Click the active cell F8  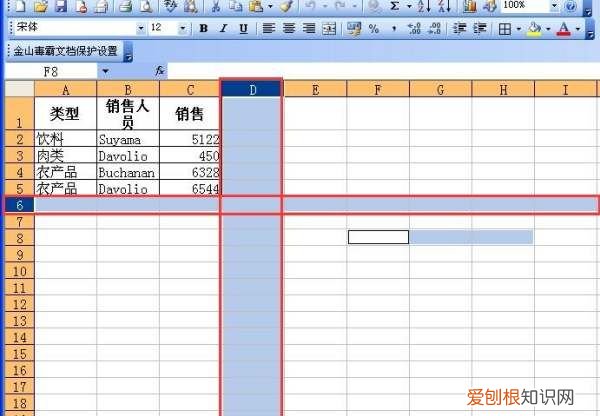(x=378, y=237)
